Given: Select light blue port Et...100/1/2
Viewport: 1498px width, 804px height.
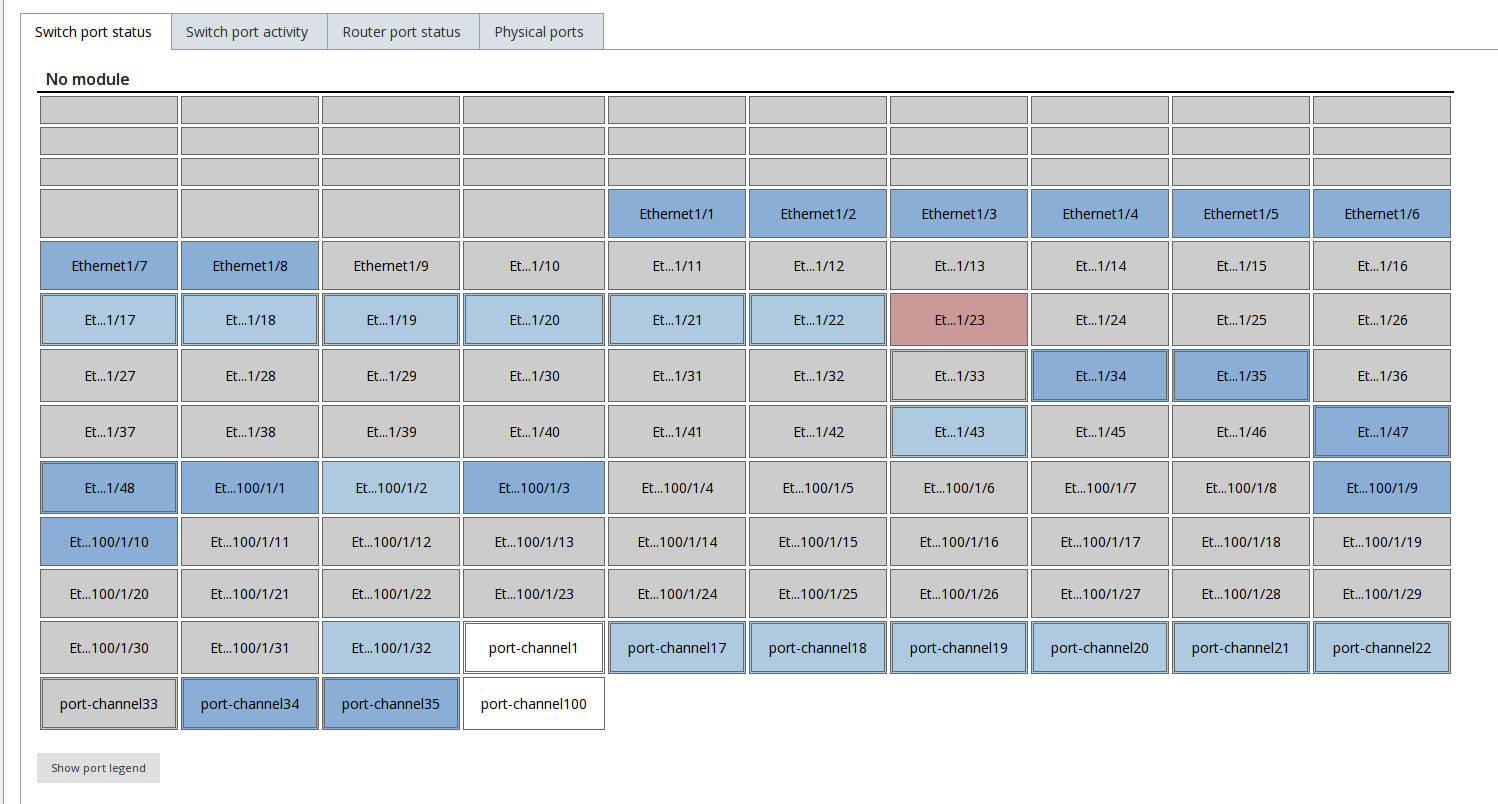Looking at the screenshot, I should 391,488.
